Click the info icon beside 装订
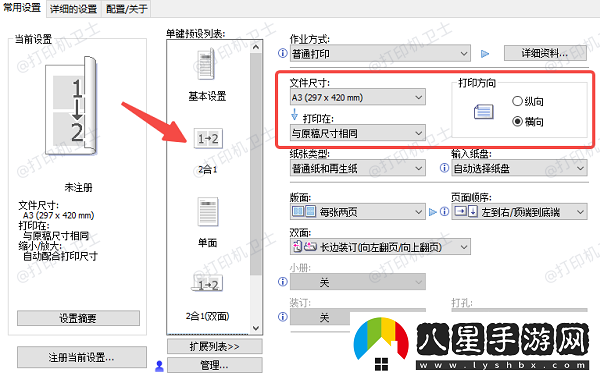The image size is (600, 376). click(282, 317)
